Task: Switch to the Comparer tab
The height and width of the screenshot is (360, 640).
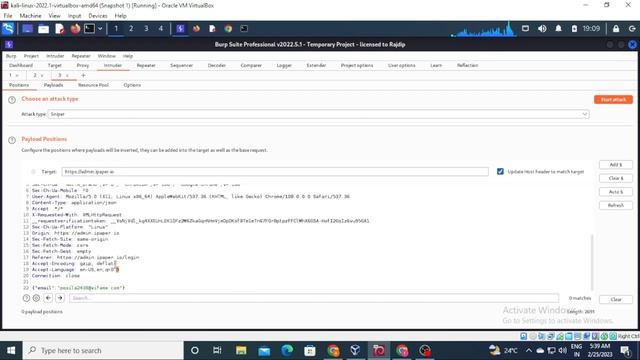Action: pyautogui.click(x=251, y=65)
